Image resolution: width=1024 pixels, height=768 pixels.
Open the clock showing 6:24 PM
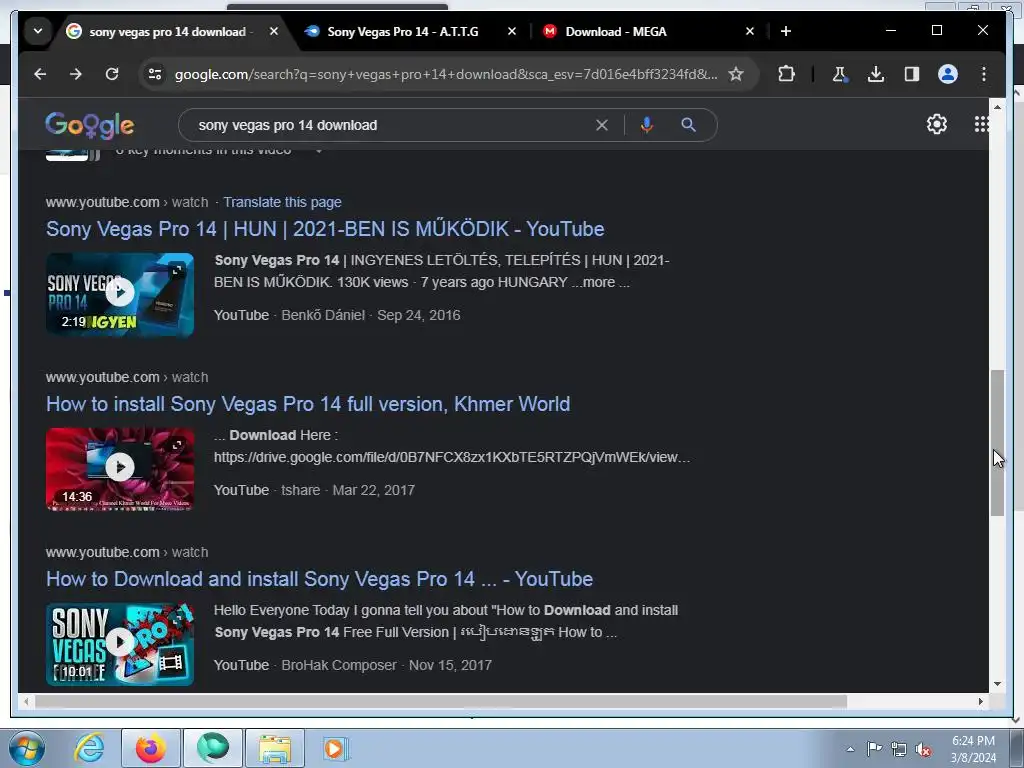tap(973, 749)
